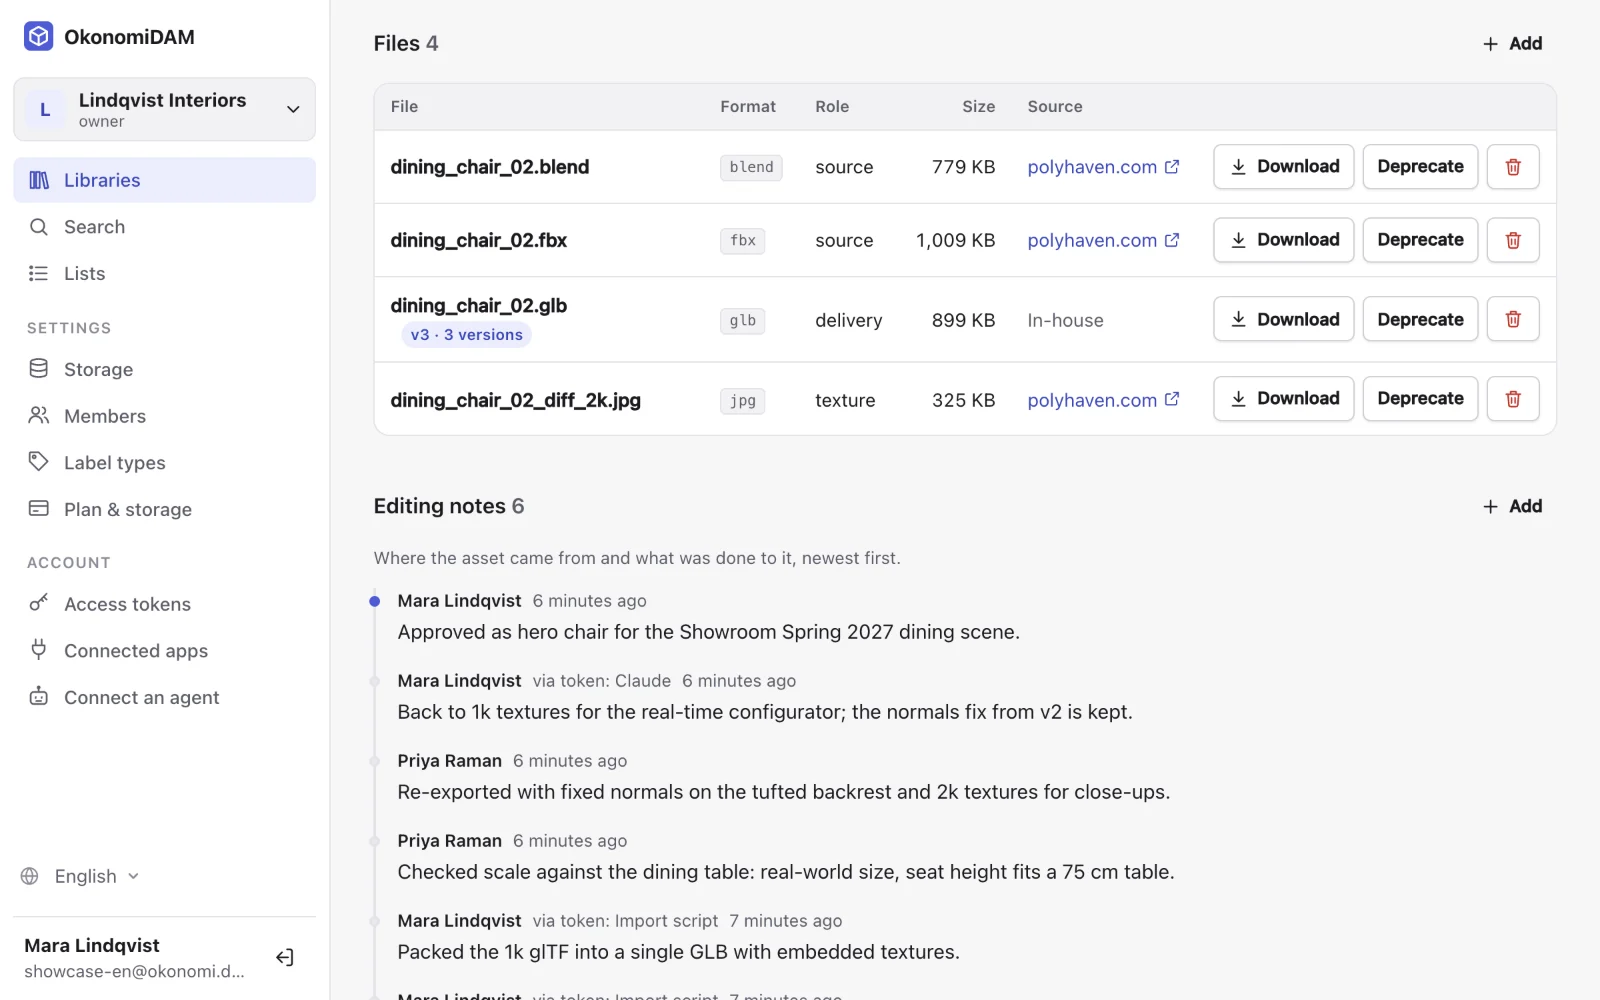Open polyhaven.com source for dining_chair_02.blend
Viewport: 1600px width, 1000px height.
click(1103, 167)
